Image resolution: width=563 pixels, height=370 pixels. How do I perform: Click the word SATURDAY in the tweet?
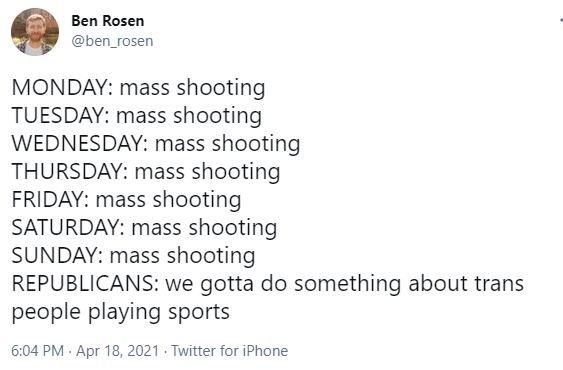tap(65, 227)
